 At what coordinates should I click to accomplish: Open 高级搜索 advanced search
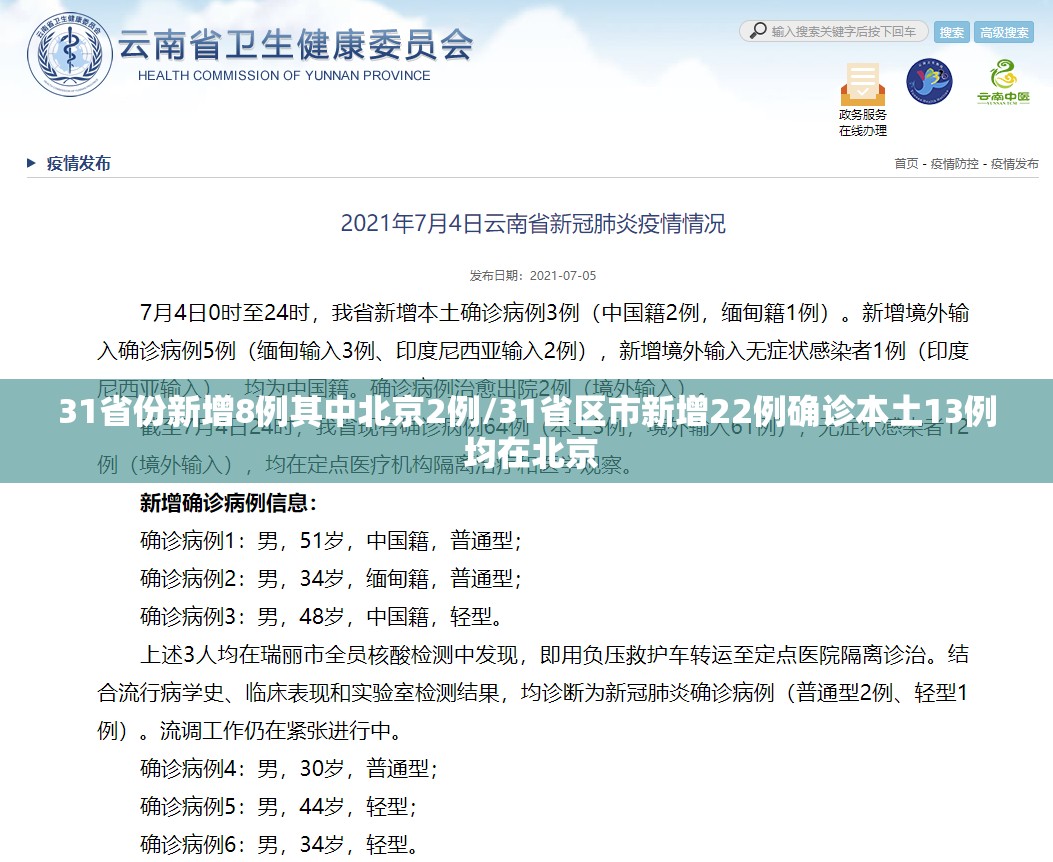click(1004, 32)
